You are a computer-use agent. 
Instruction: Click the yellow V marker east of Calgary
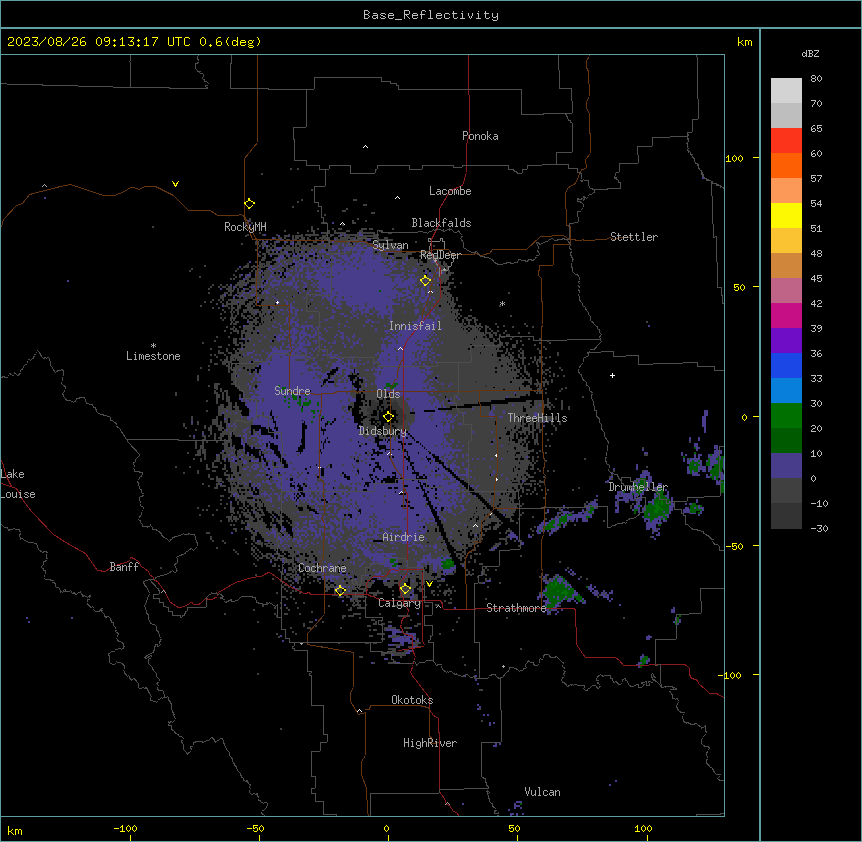click(429, 584)
